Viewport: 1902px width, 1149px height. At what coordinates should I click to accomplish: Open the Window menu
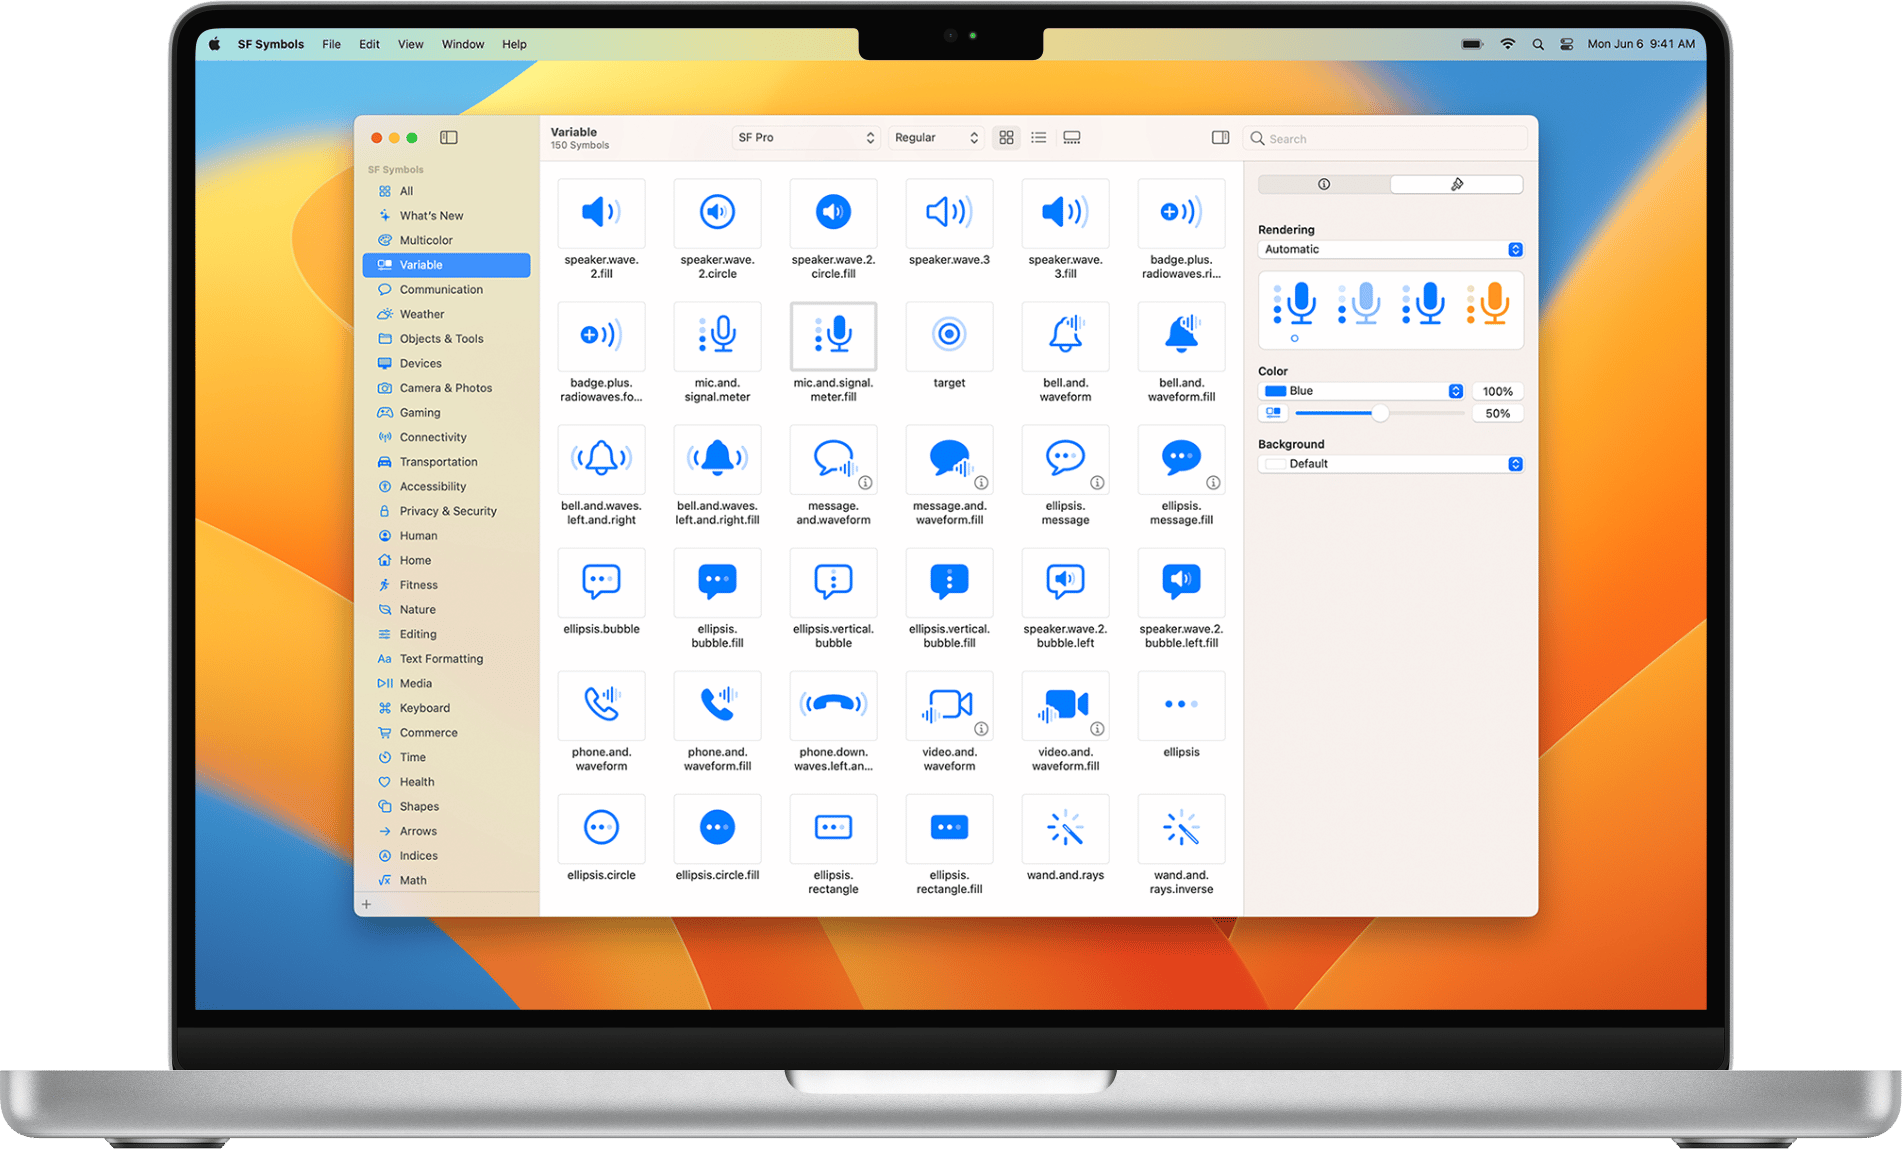[462, 44]
